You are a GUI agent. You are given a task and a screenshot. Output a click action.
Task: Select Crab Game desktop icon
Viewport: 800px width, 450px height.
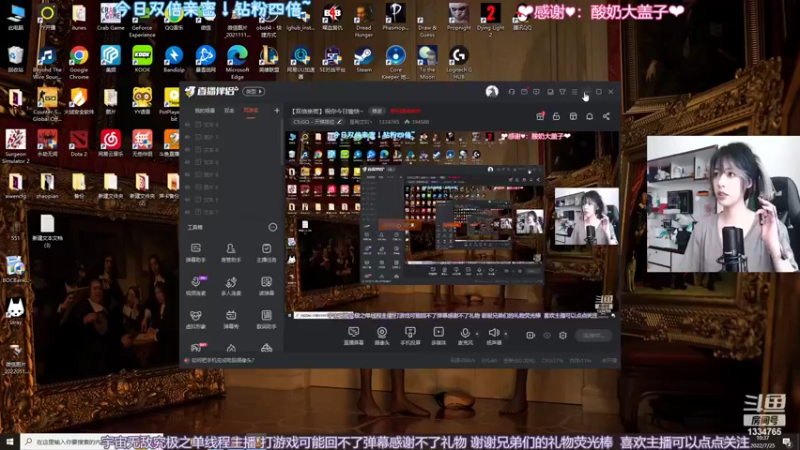(x=110, y=17)
